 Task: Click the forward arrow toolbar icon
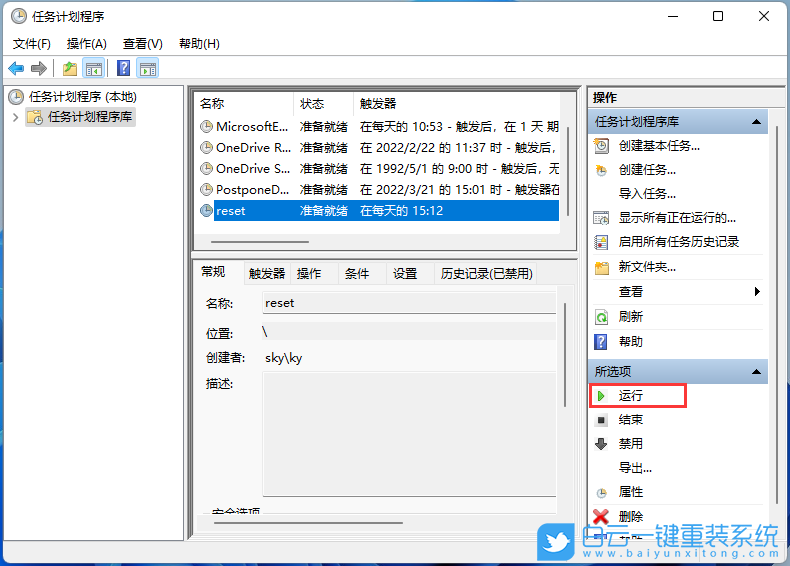(39, 68)
